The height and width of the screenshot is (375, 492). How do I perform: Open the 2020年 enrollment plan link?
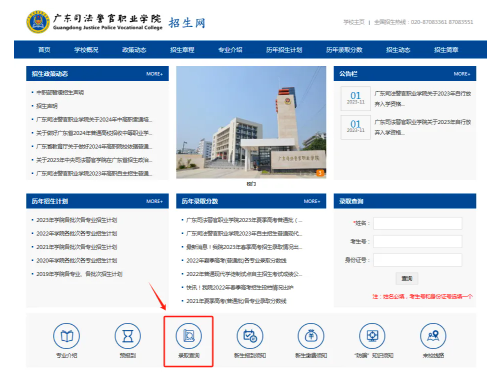(77, 260)
